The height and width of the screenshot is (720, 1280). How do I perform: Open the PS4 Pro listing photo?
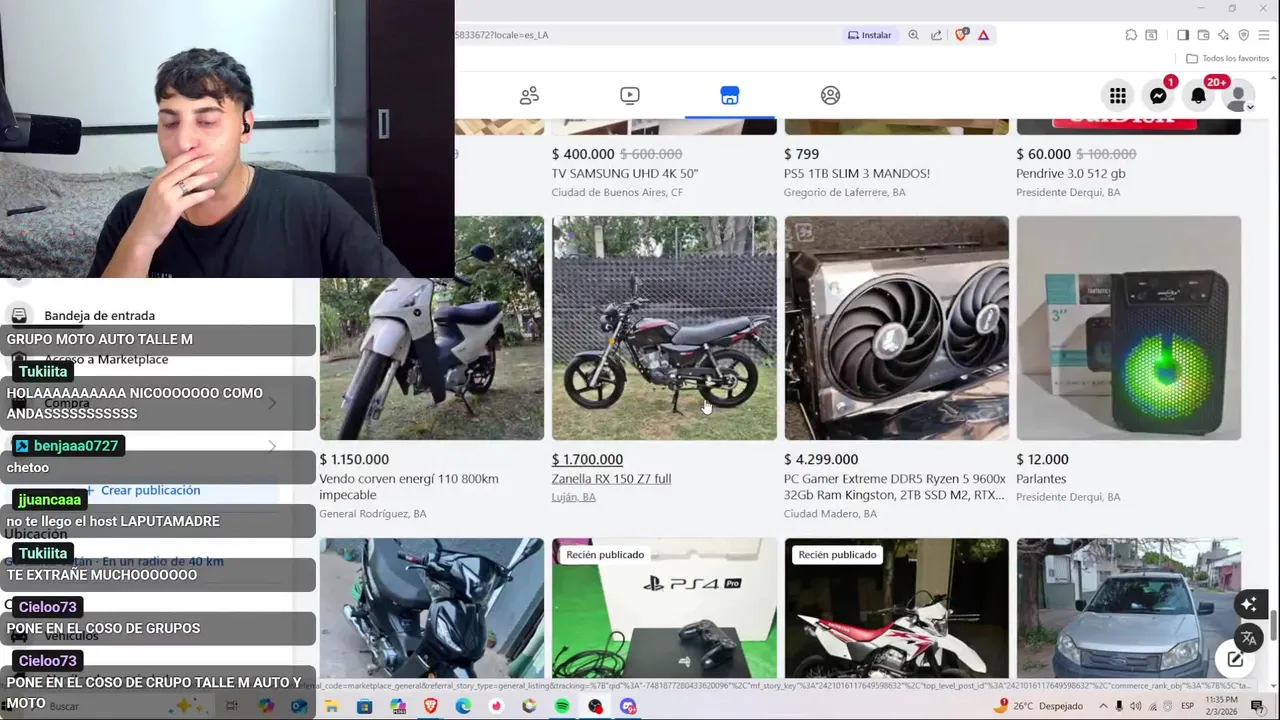click(x=664, y=609)
